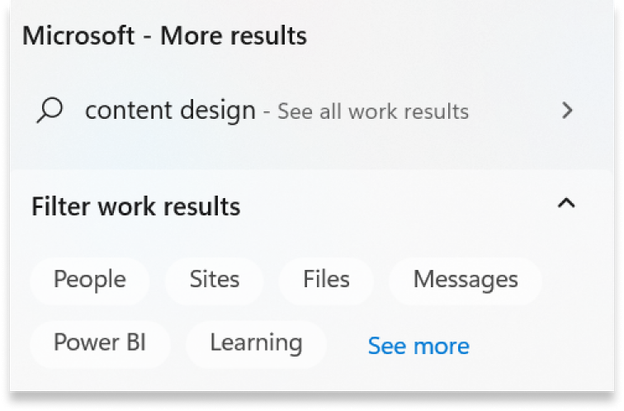
Task: Hit the upward chevron next to Filter work results
Action: click(566, 205)
